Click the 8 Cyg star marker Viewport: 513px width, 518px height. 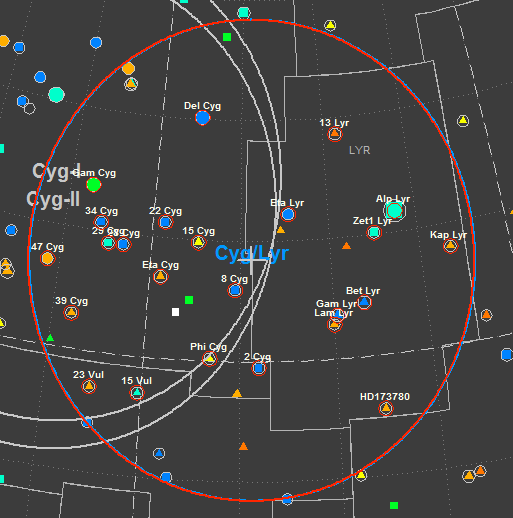235,291
